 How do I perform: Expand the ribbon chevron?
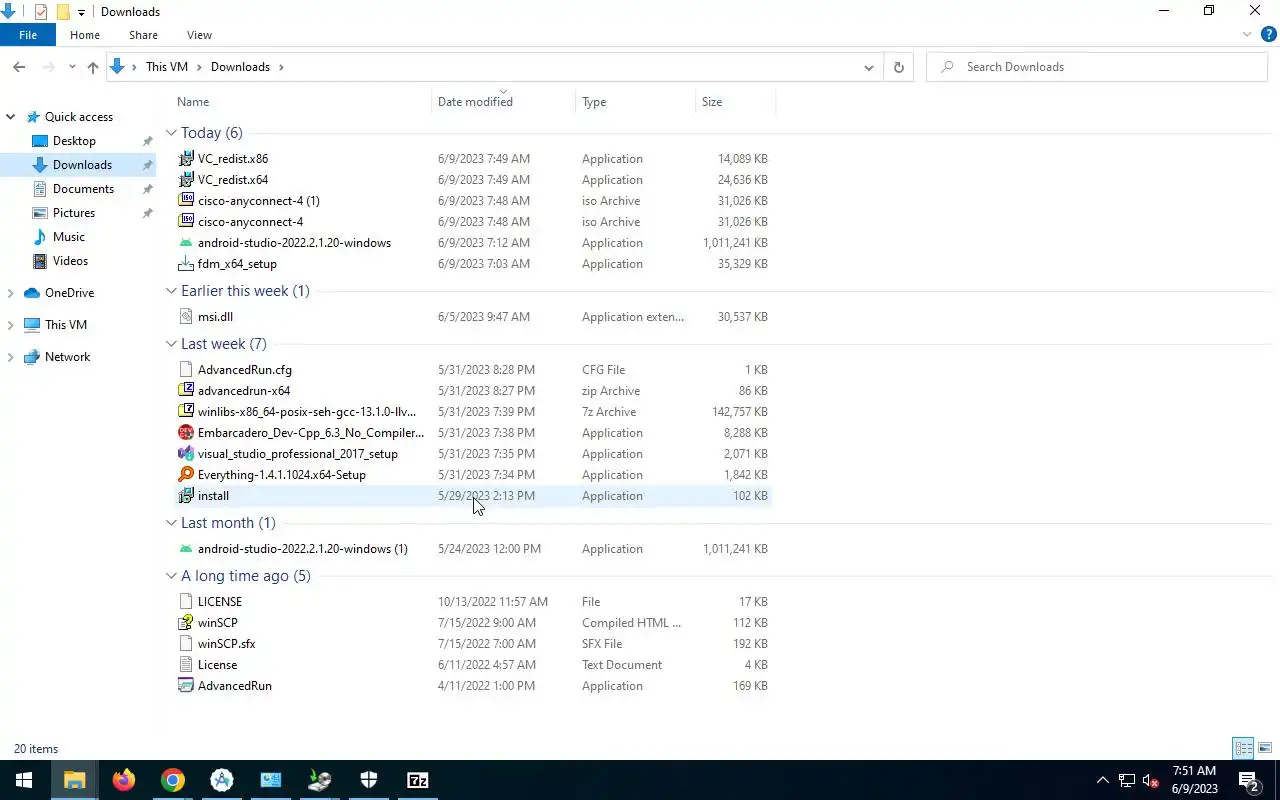1247,35
